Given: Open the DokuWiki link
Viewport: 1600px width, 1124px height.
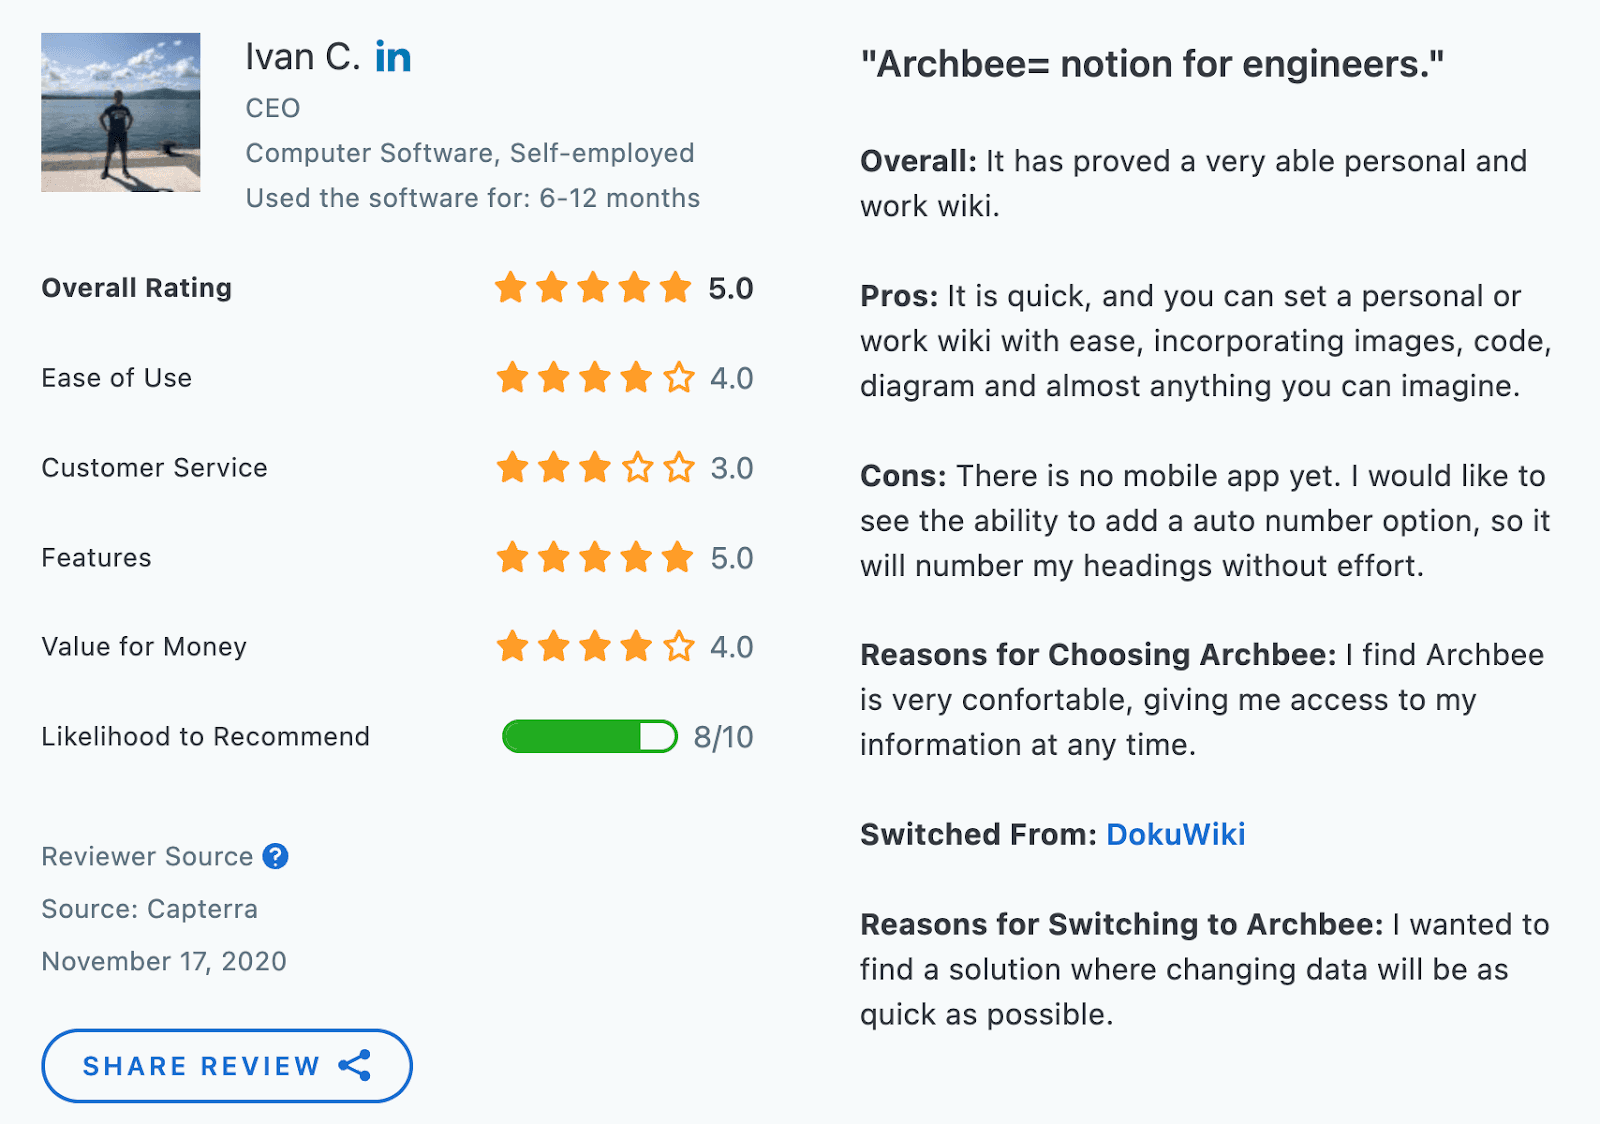Looking at the screenshot, I should [x=1175, y=834].
